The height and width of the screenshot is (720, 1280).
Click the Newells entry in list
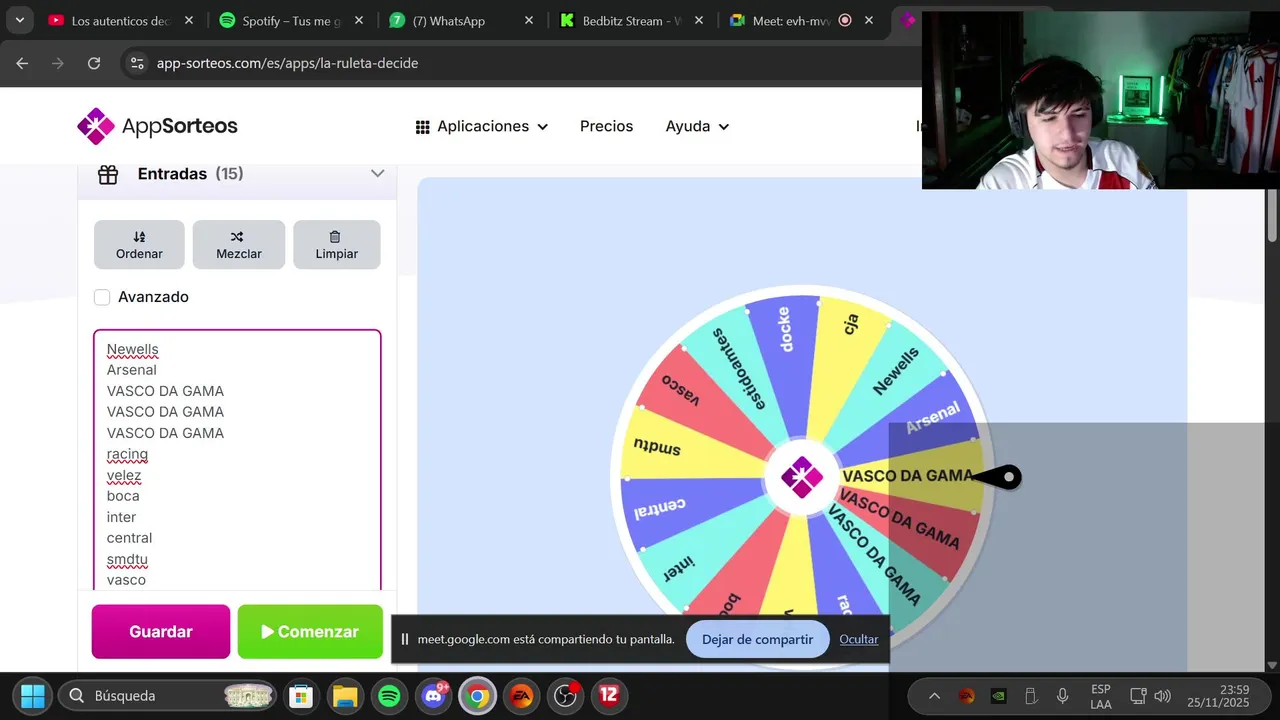pyautogui.click(x=132, y=349)
